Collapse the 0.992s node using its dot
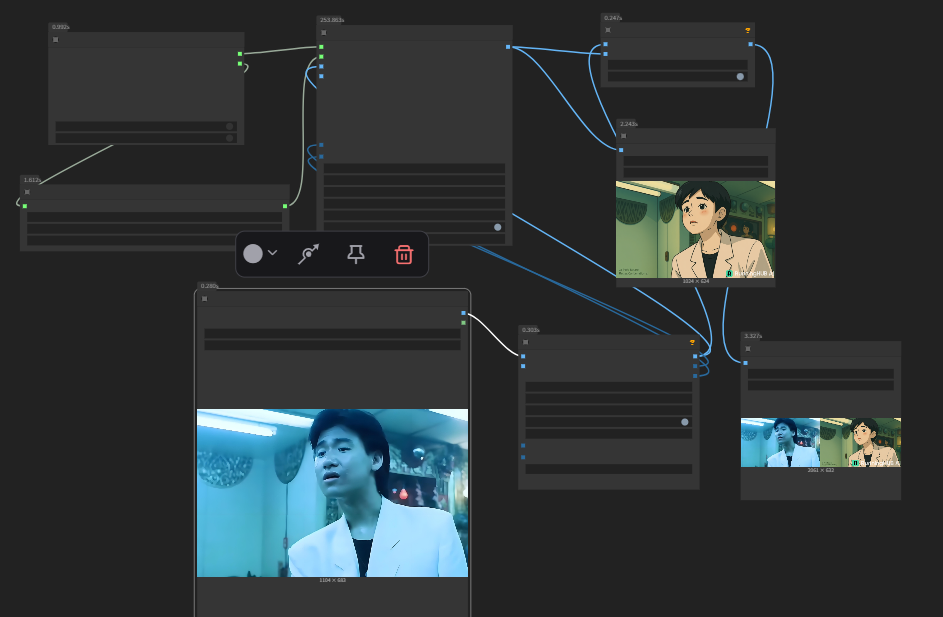This screenshot has width=943, height=617. pyautogui.click(x=56, y=40)
